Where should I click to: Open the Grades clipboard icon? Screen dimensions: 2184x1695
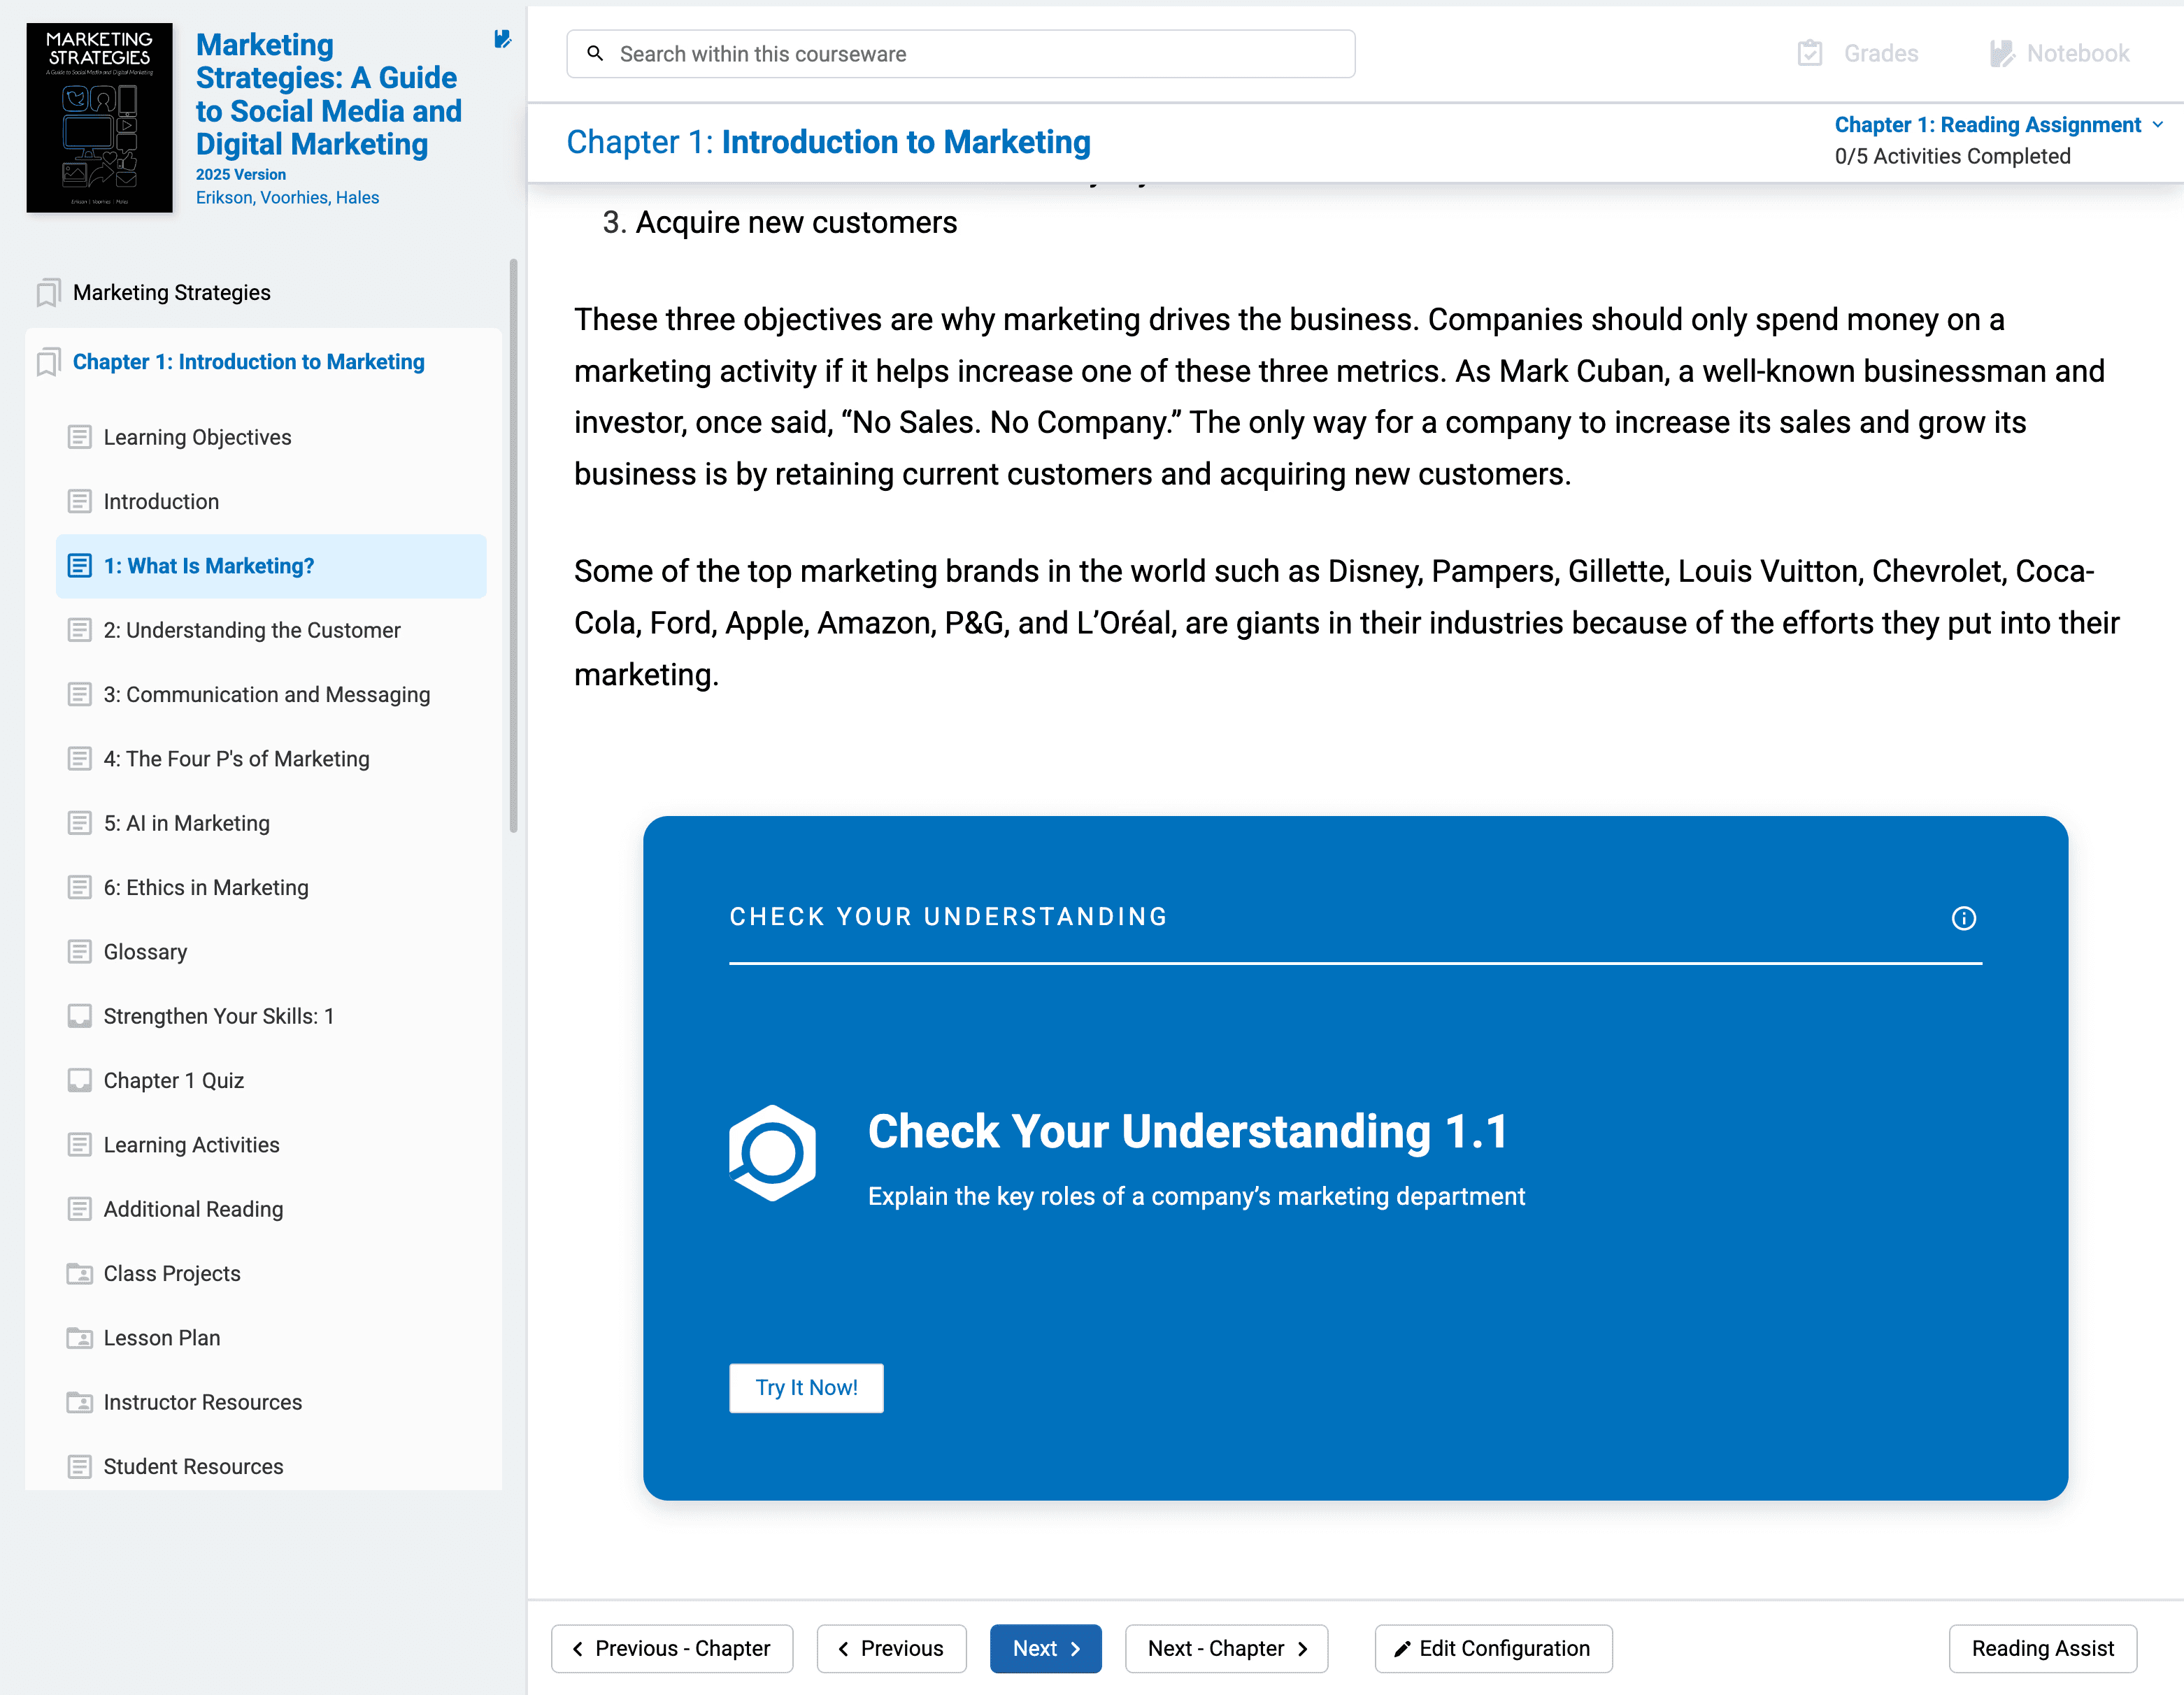(1809, 53)
